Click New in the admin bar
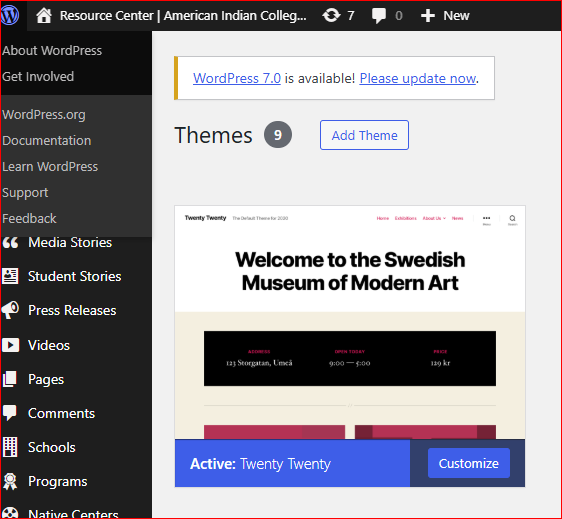 [x=456, y=16]
